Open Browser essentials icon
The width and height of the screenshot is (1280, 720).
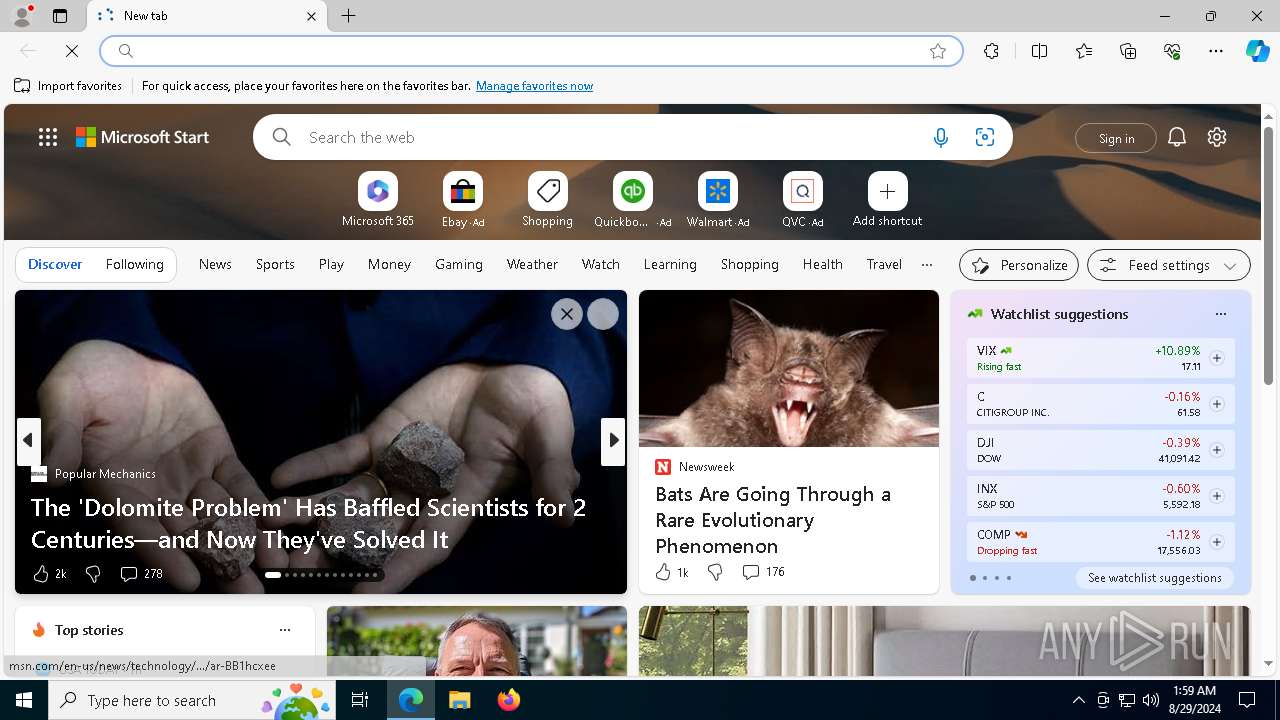1172,51
